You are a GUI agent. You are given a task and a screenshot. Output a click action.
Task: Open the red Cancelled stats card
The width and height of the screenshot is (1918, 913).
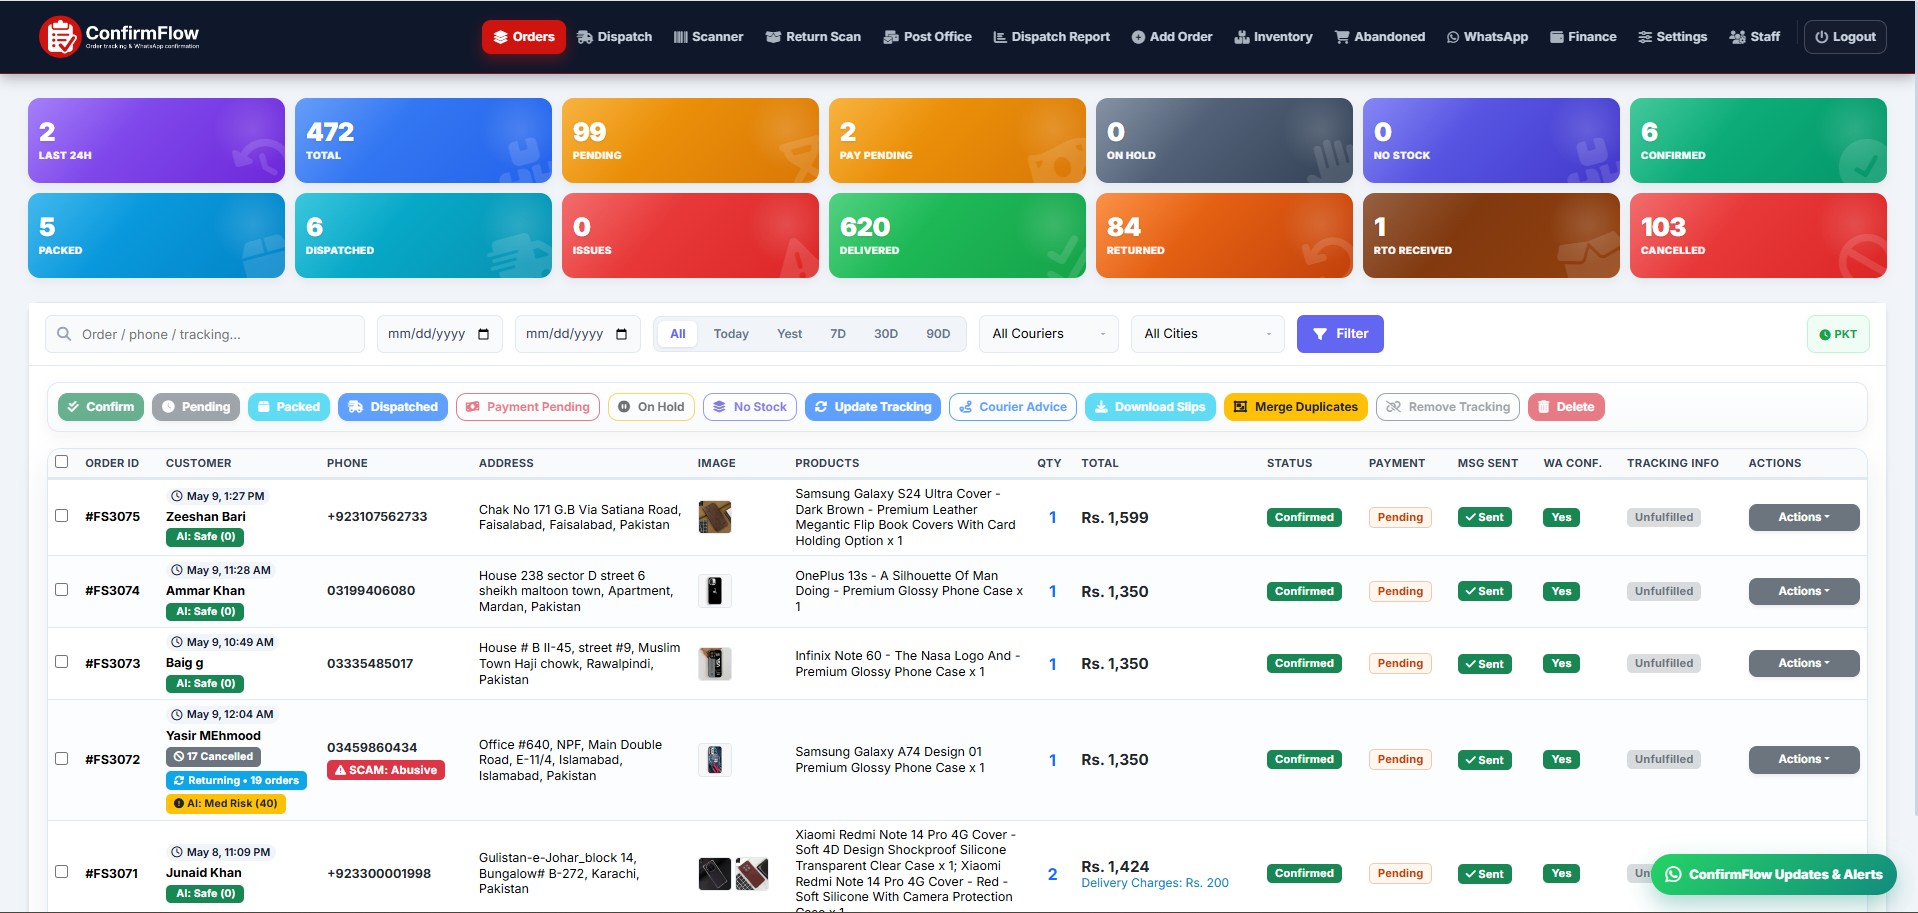pos(1758,235)
